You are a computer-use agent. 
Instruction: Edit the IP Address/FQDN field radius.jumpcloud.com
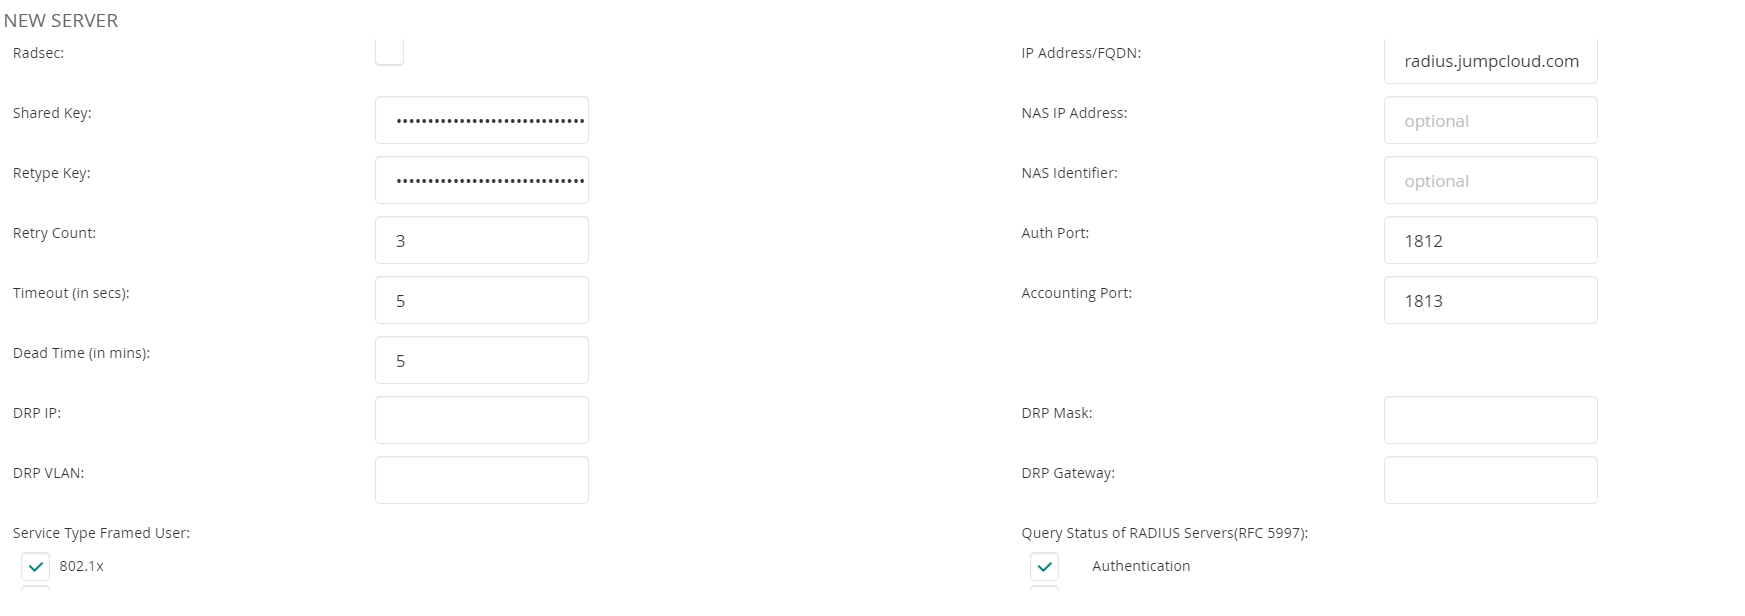pyautogui.click(x=1491, y=61)
